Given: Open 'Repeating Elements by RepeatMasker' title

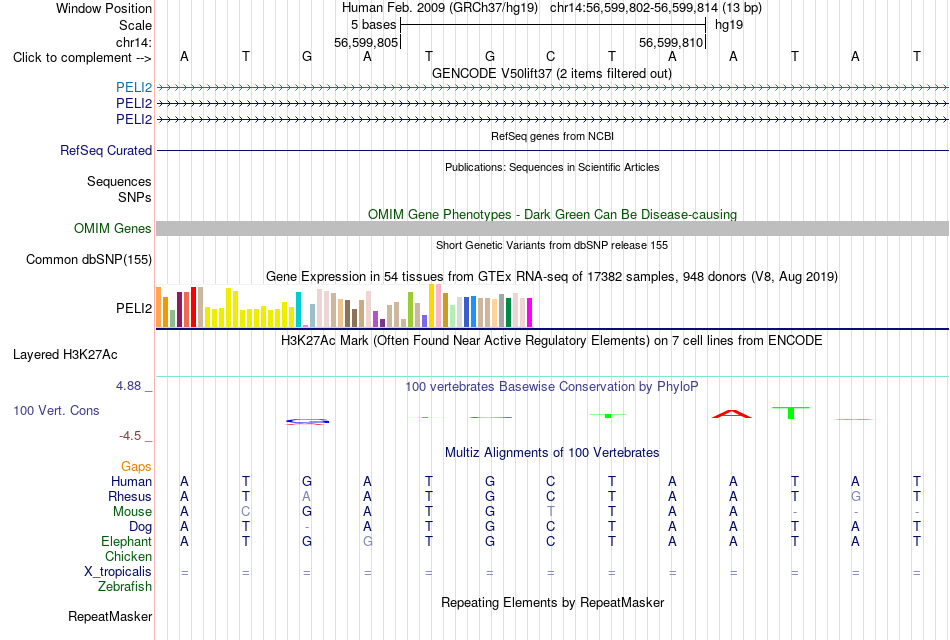Looking at the screenshot, I should (x=552, y=602).
